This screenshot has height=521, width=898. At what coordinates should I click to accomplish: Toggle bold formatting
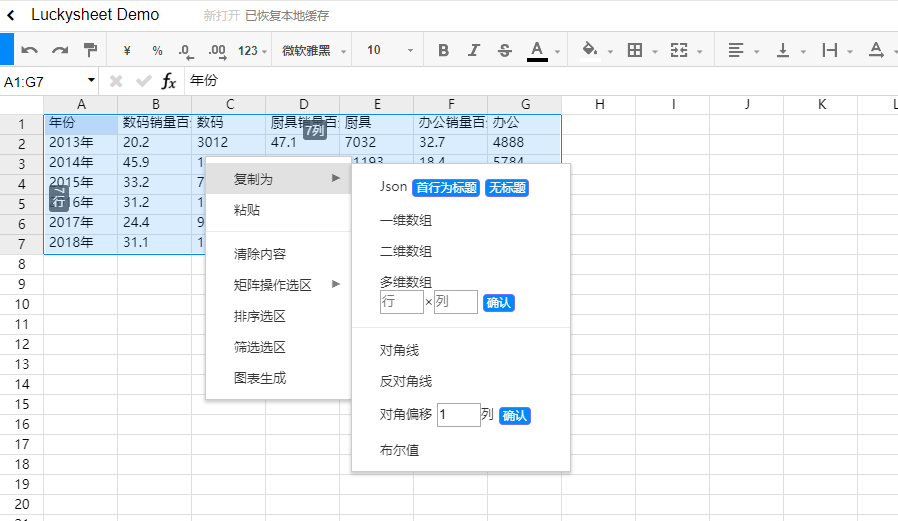pos(443,50)
